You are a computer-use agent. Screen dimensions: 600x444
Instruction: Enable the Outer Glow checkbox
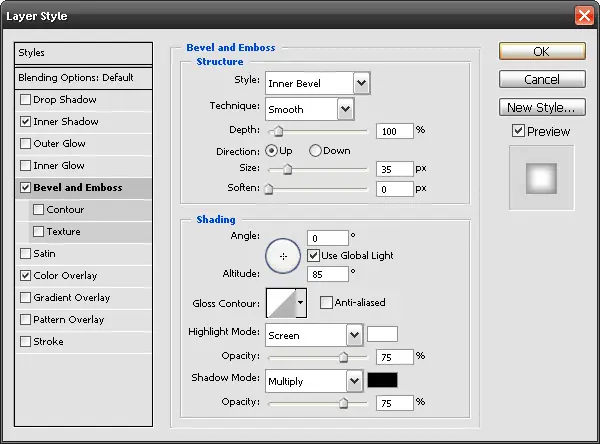click(25, 144)
